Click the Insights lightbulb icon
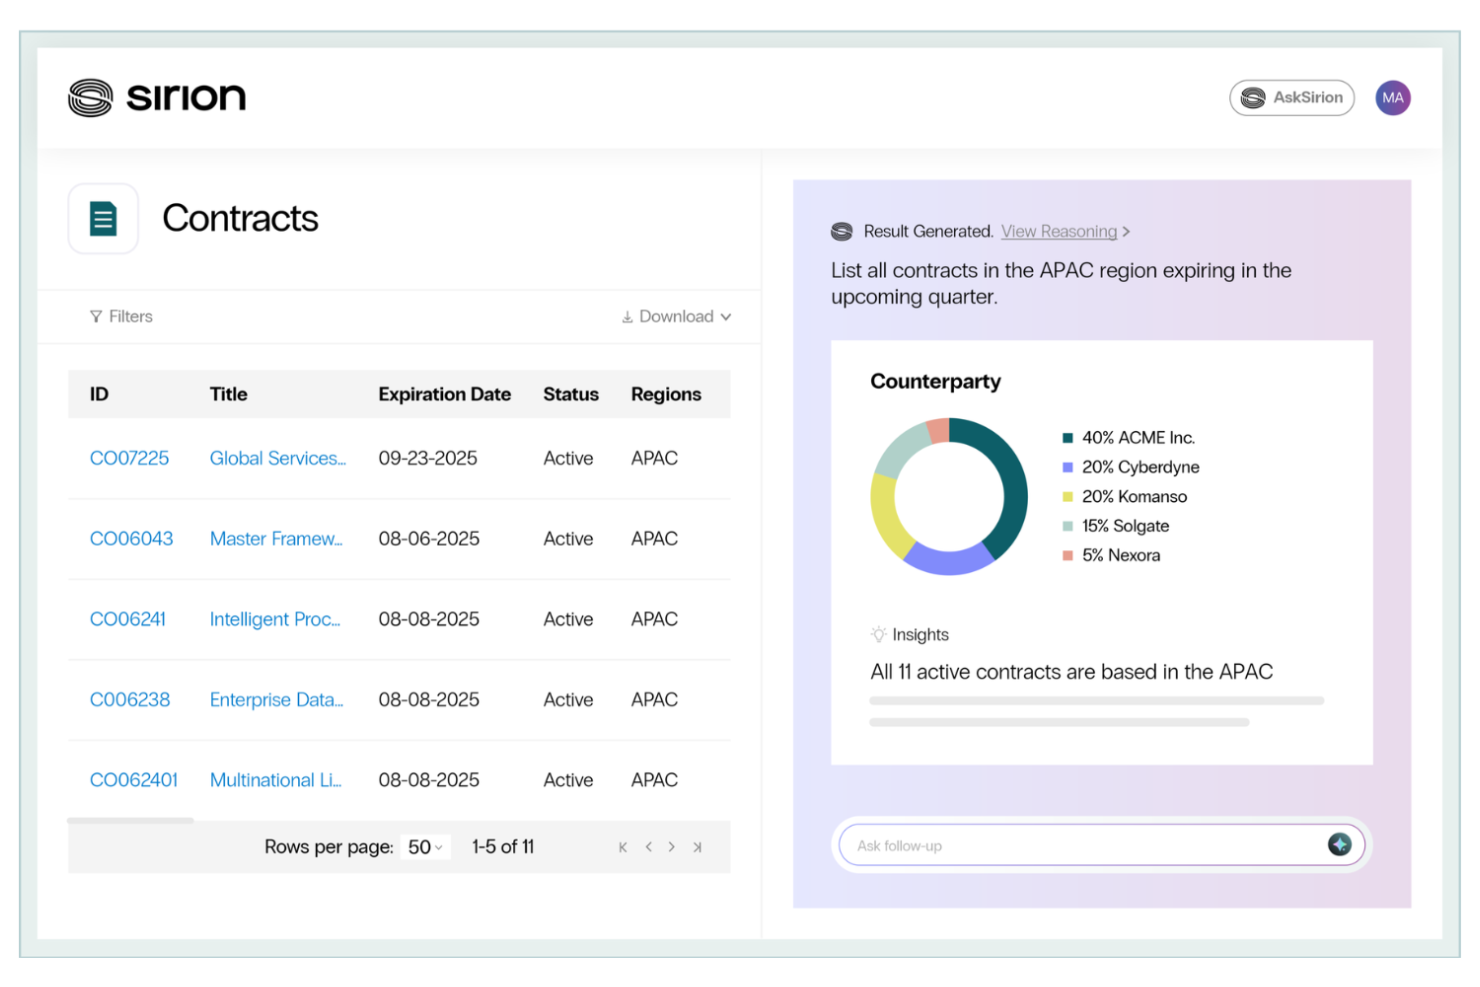Image resolution: width=1480 pixels, height=987 pixels. click(x=878, y=633)
